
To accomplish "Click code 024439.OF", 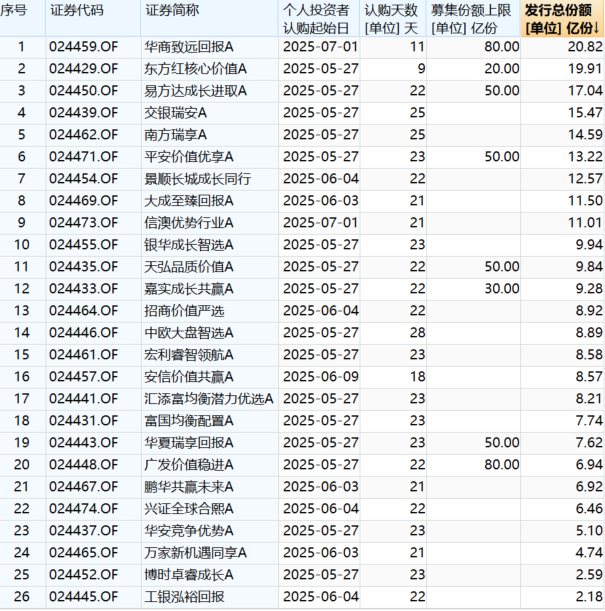I will tap(83, 113).
